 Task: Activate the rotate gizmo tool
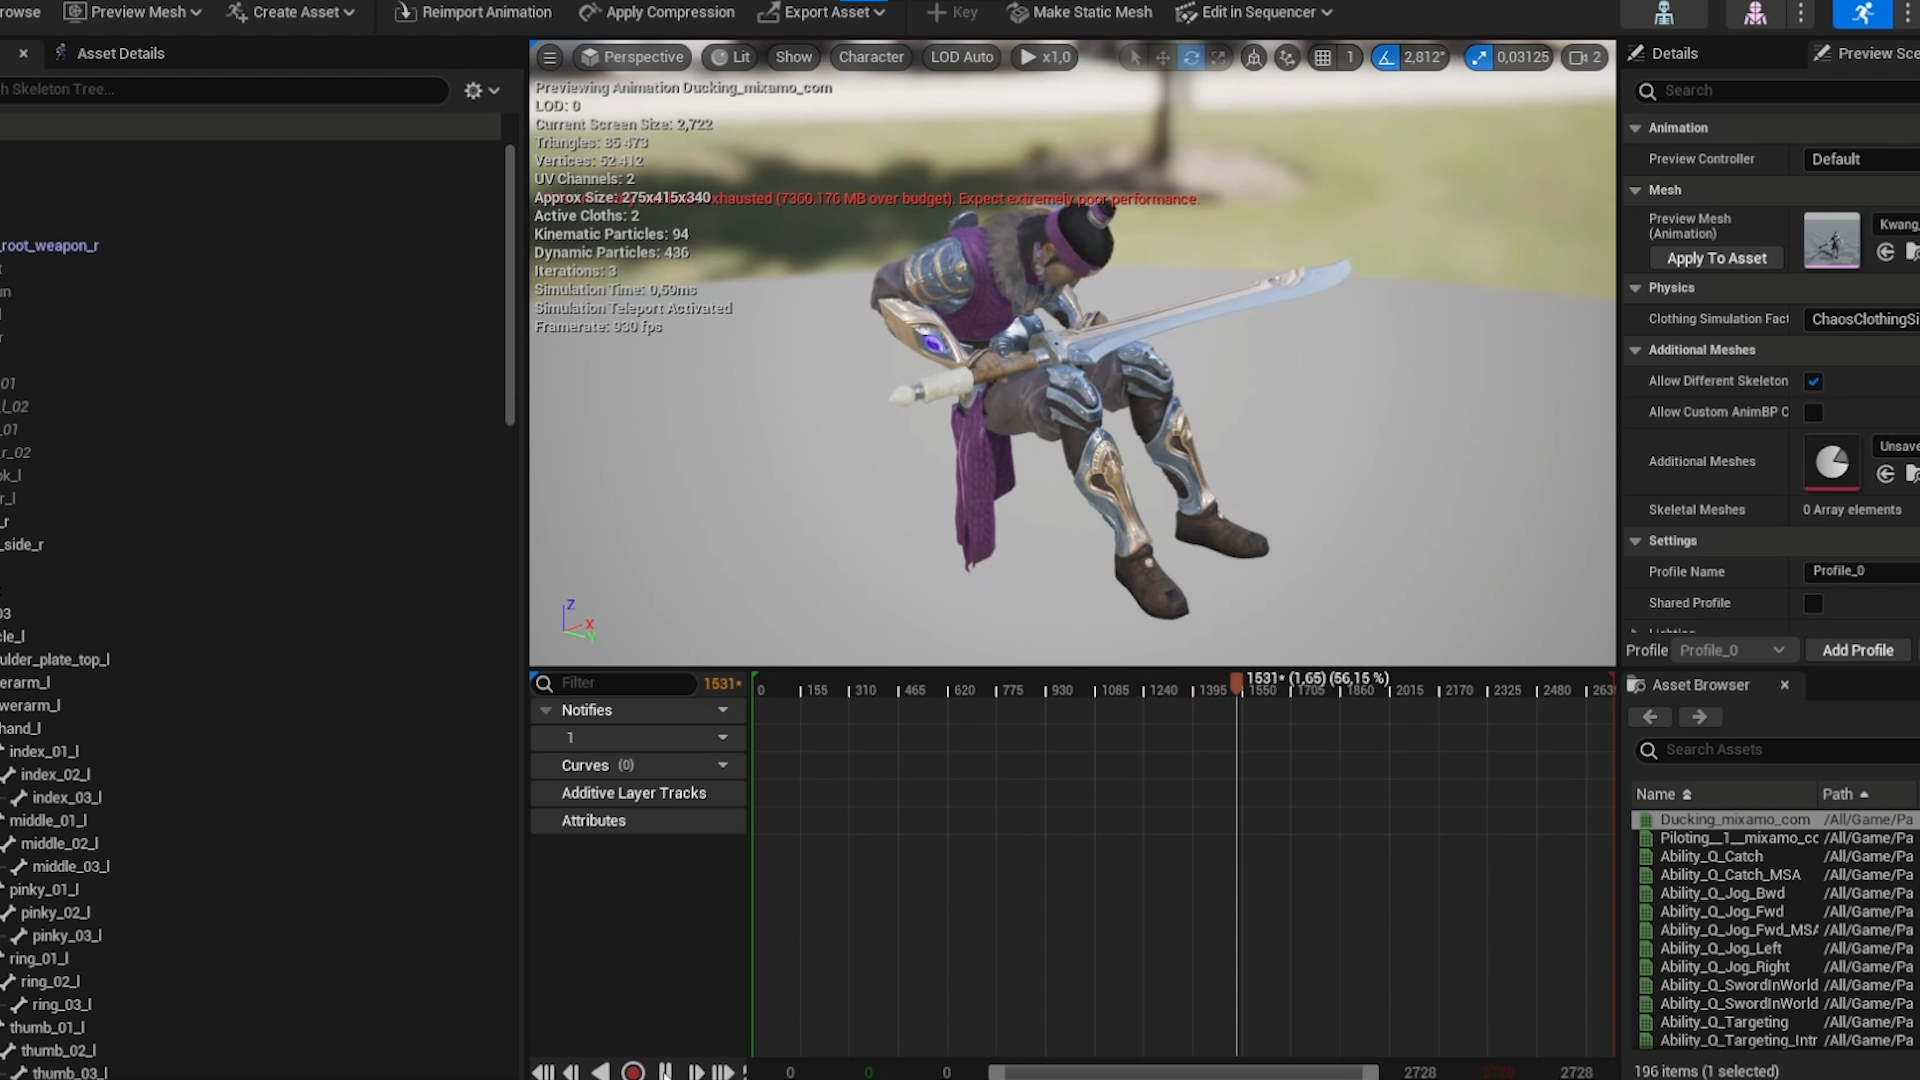[x=1191, y=58]
